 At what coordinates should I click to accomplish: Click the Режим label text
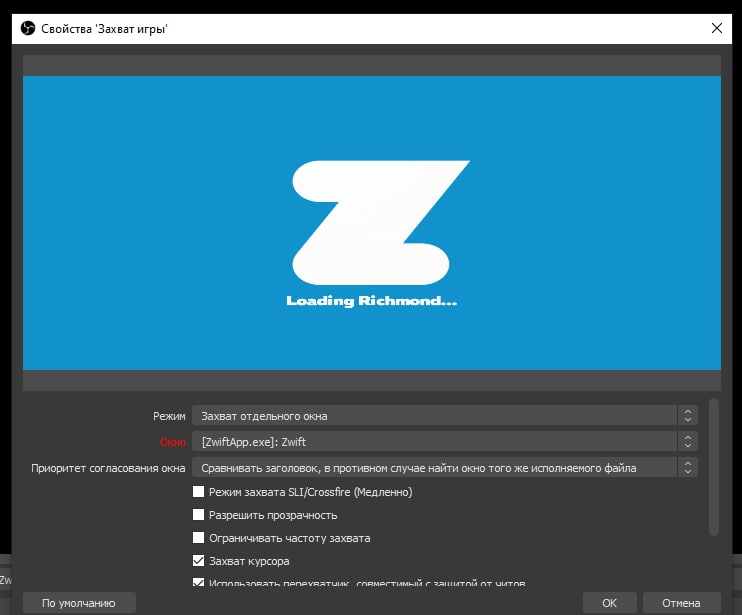[x=169, y=416]
